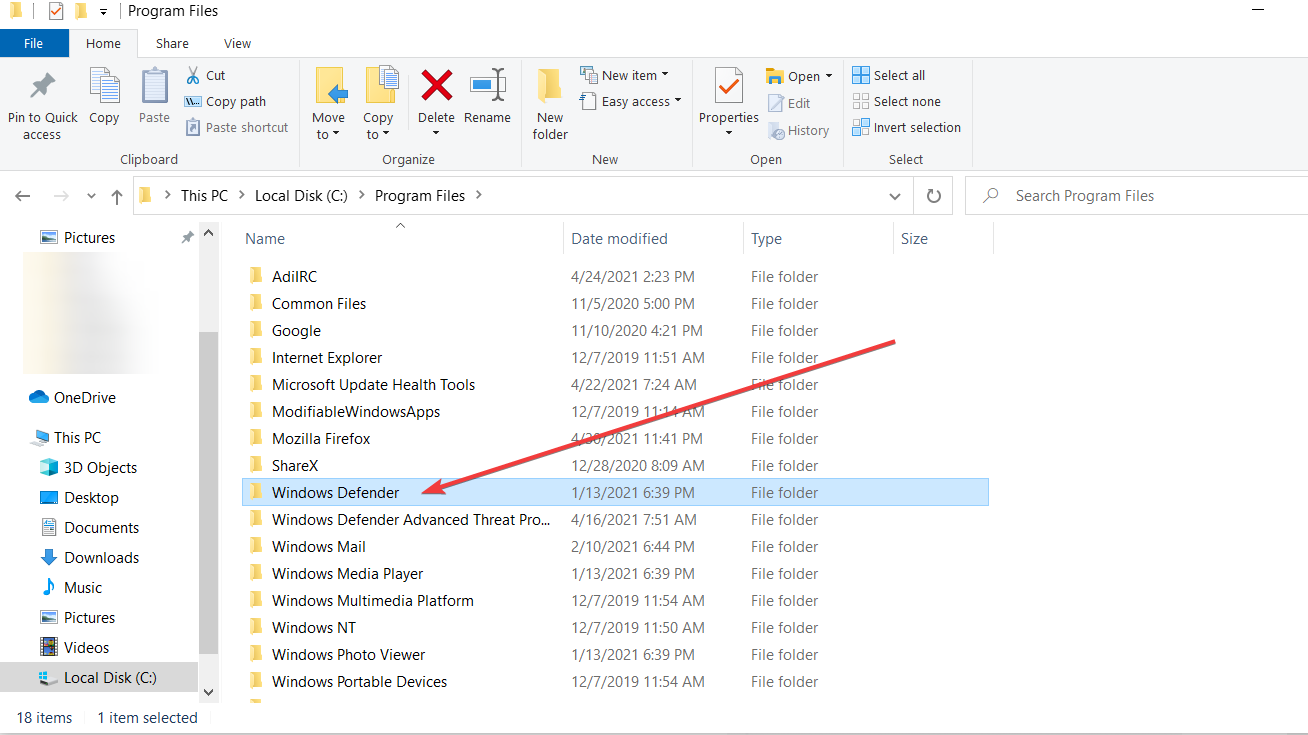
Task: Click the Edit ribbon button
Action: click(x=789, y=103)
